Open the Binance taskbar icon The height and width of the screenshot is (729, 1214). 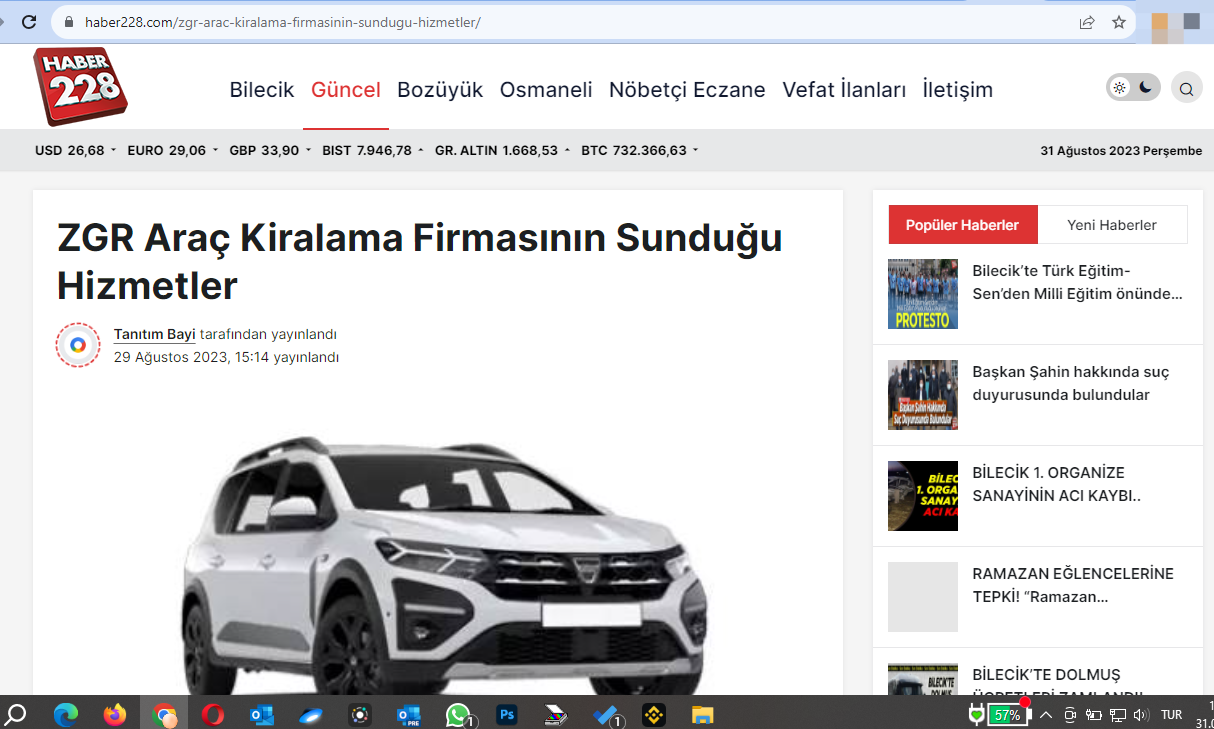pyautogui.click(x=654, y=715)
